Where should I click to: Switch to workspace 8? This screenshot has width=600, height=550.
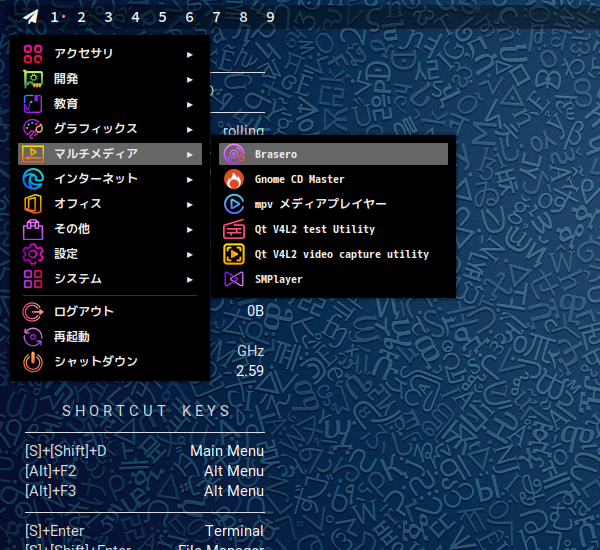point(243,17)
